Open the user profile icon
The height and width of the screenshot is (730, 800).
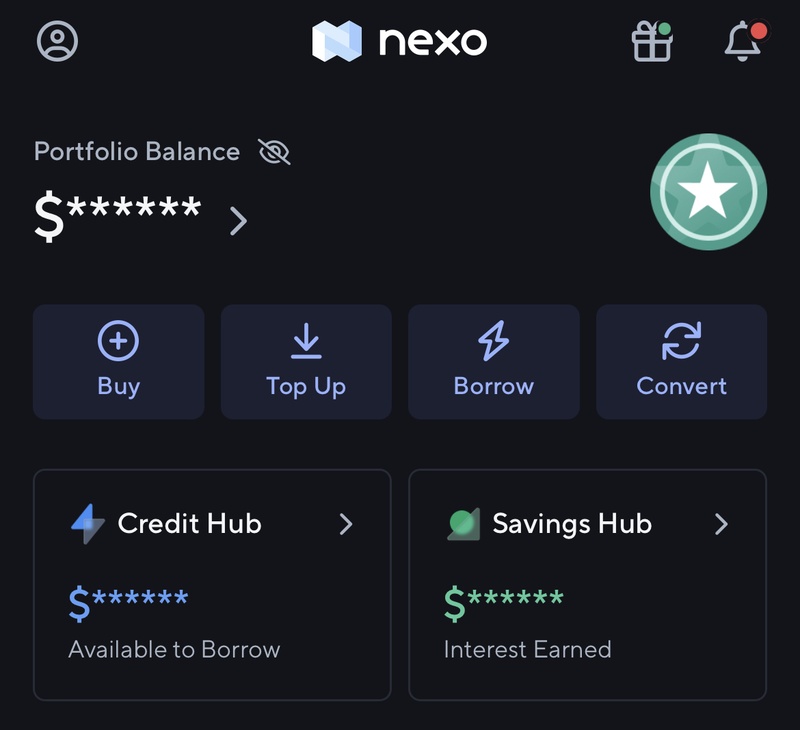(x=57, y=41)
